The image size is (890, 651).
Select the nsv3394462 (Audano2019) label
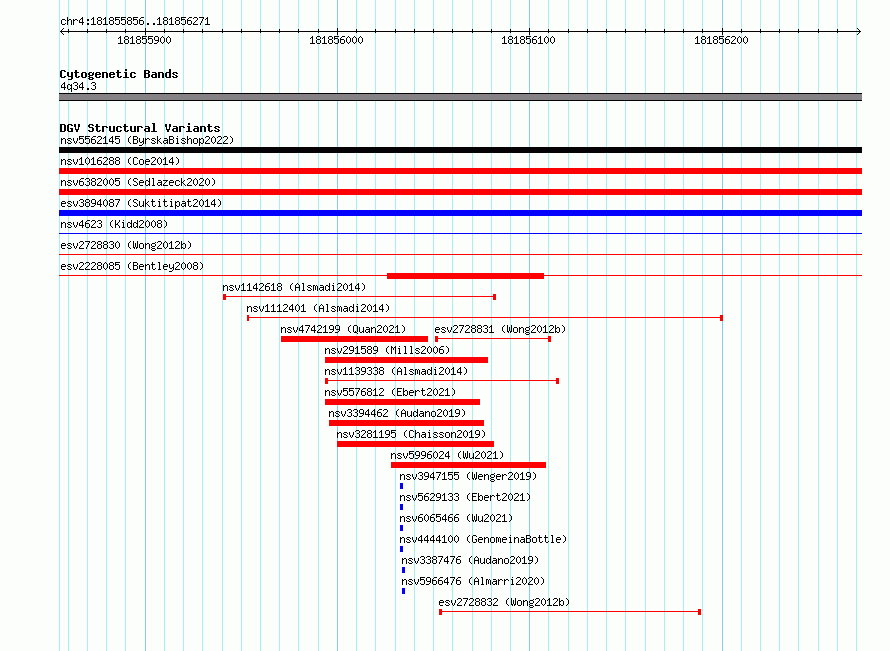(397, 413)
